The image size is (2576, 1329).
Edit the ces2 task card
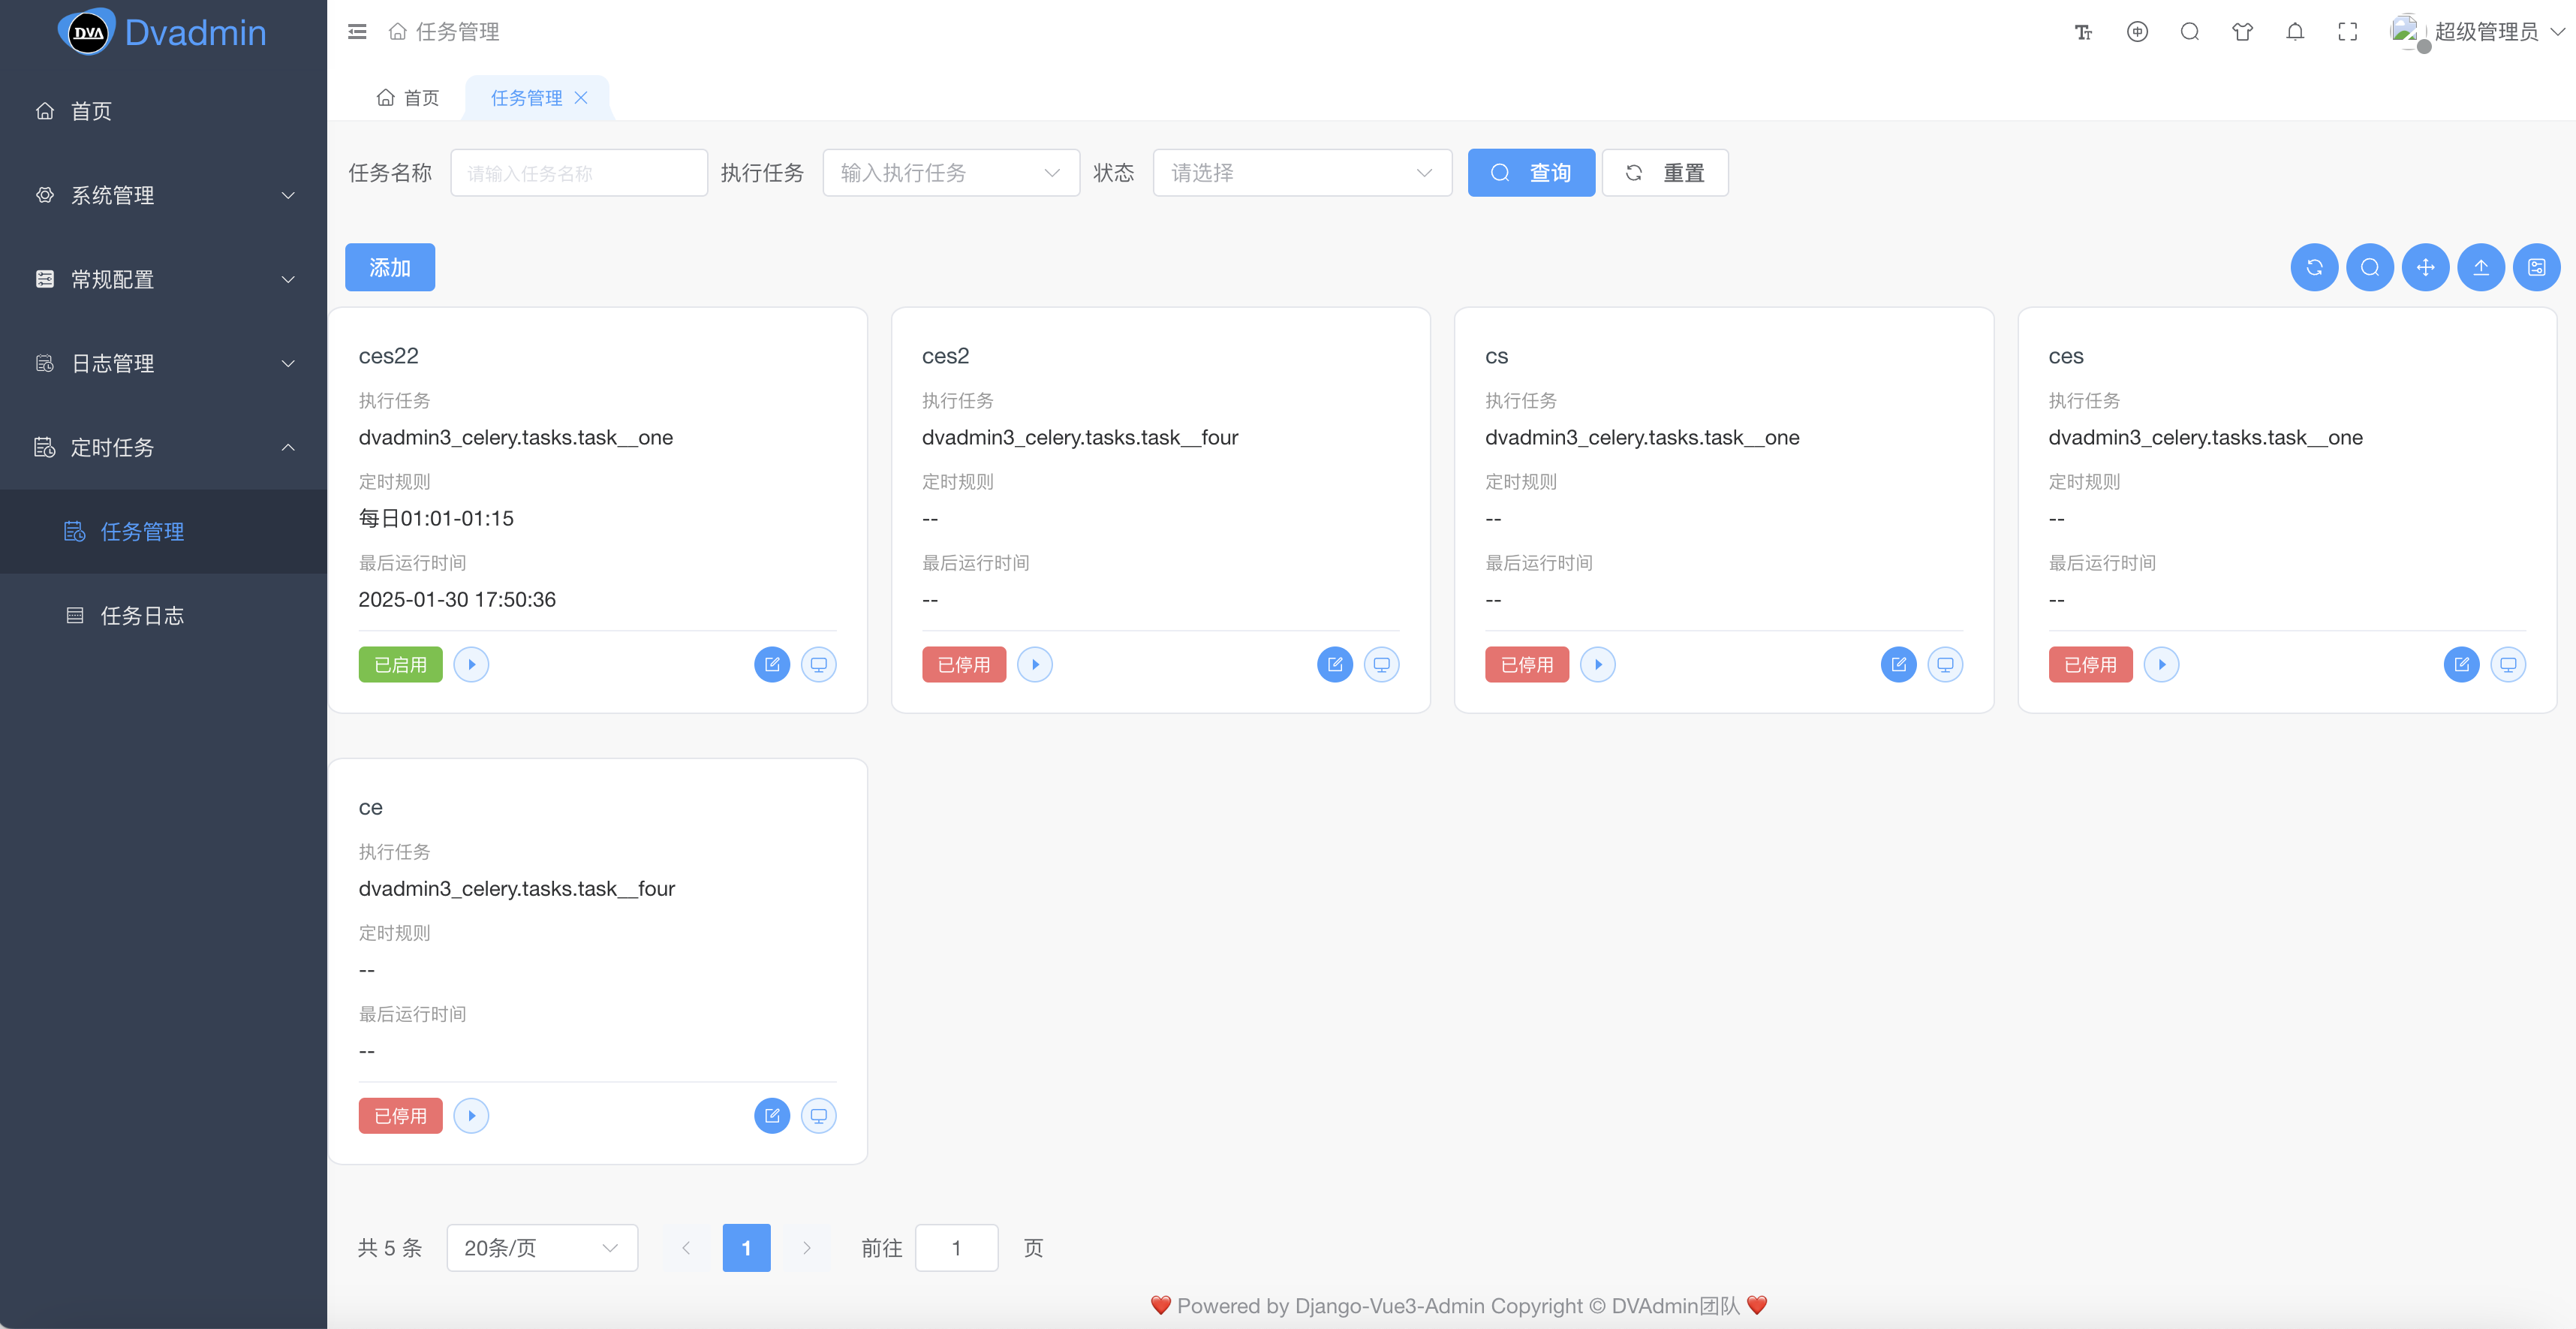[1334, 664]
